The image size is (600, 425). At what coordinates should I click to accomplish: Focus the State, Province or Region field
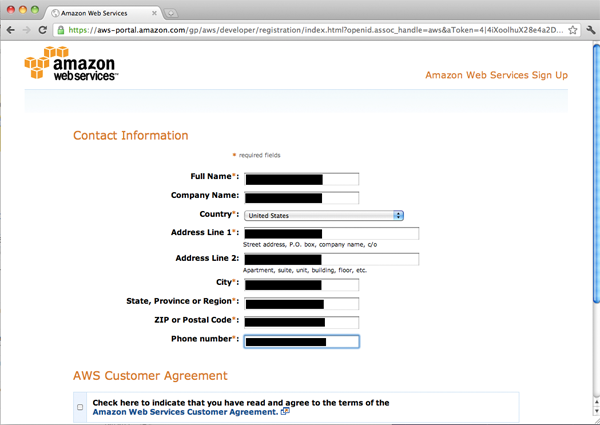point(302,304)
